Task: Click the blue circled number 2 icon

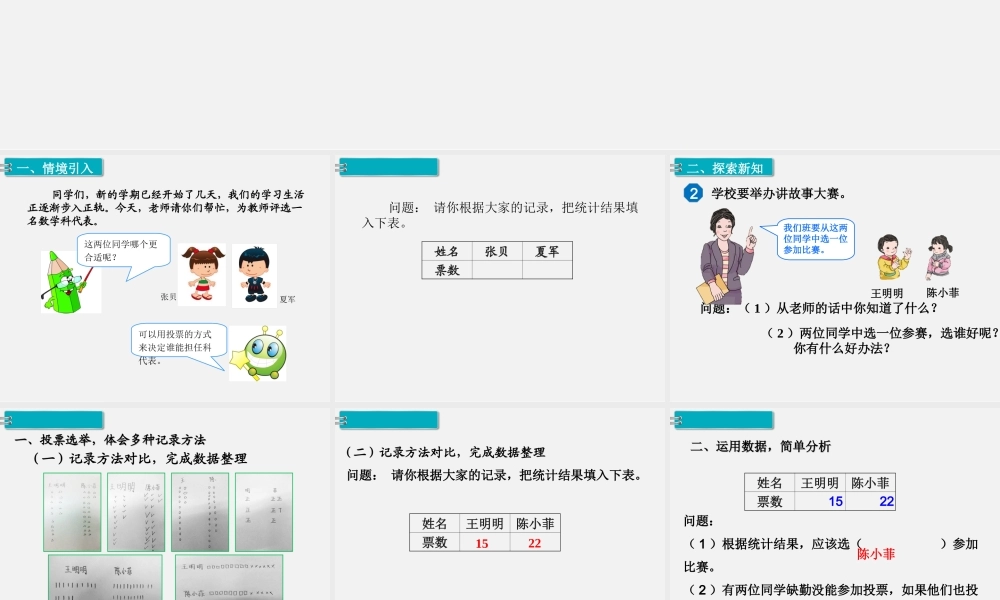Action: coord(694,193)
